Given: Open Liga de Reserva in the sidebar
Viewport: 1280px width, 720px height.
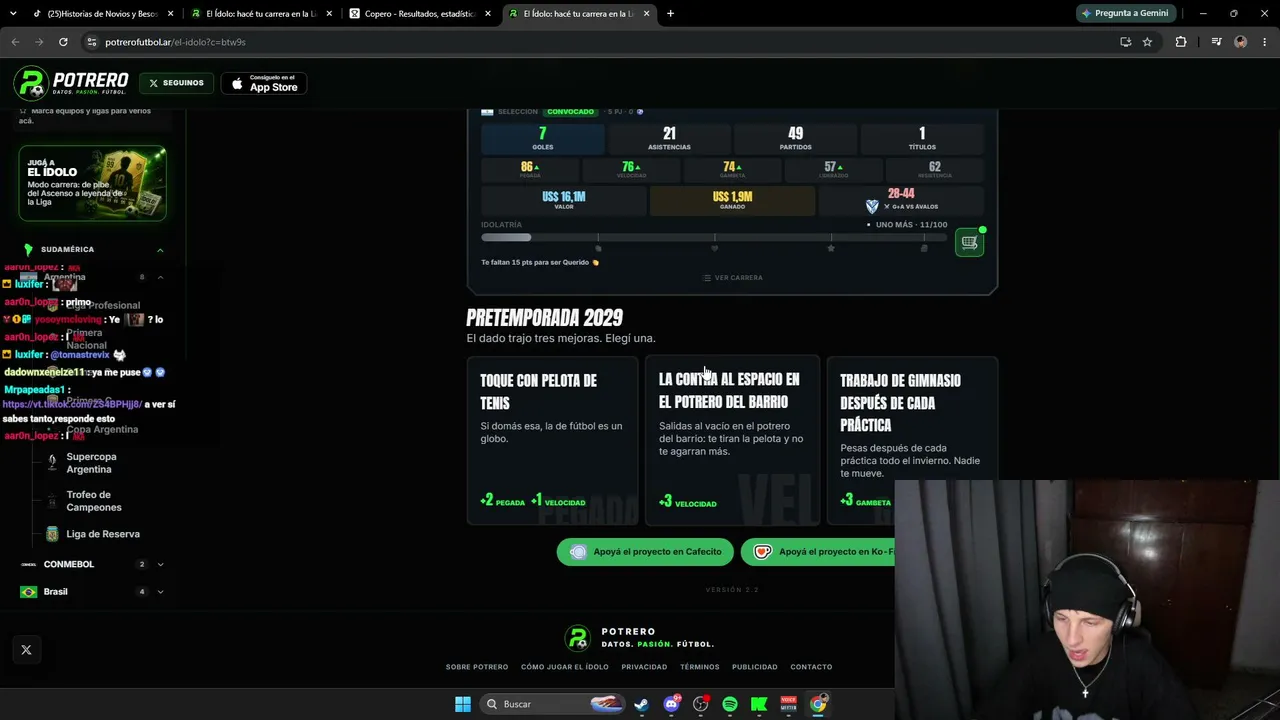Looking at the screenshot, I should [103, 534].
